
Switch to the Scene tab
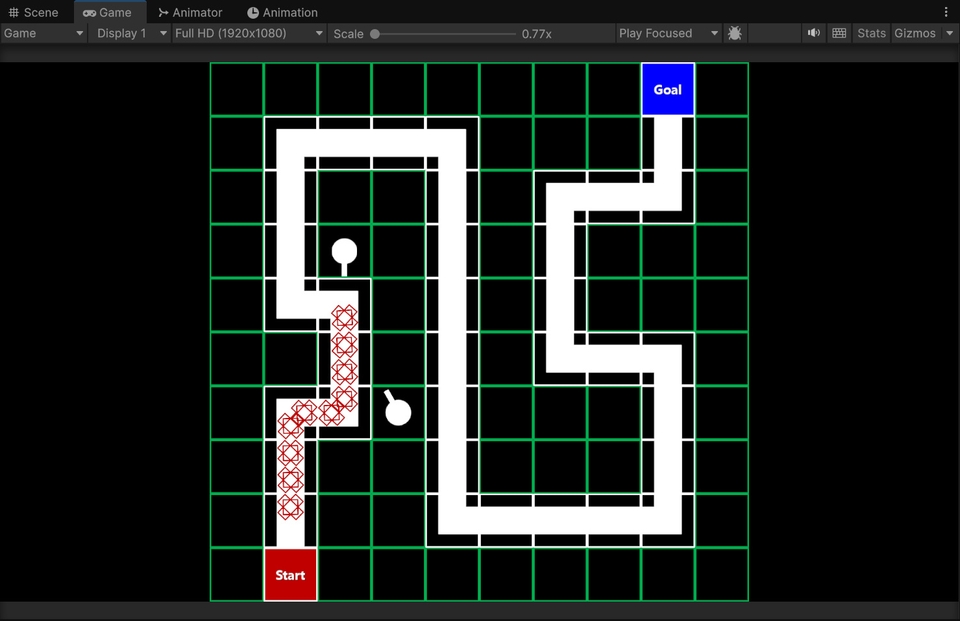34,12
